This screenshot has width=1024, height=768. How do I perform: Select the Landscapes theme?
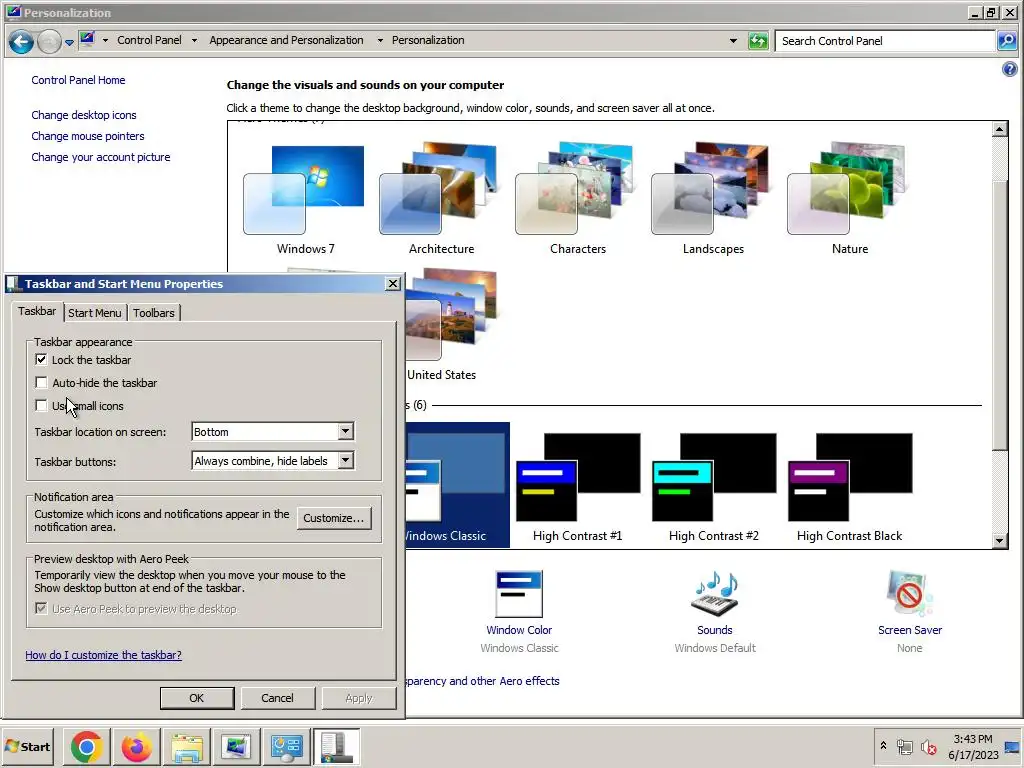(x=713, y=199)
